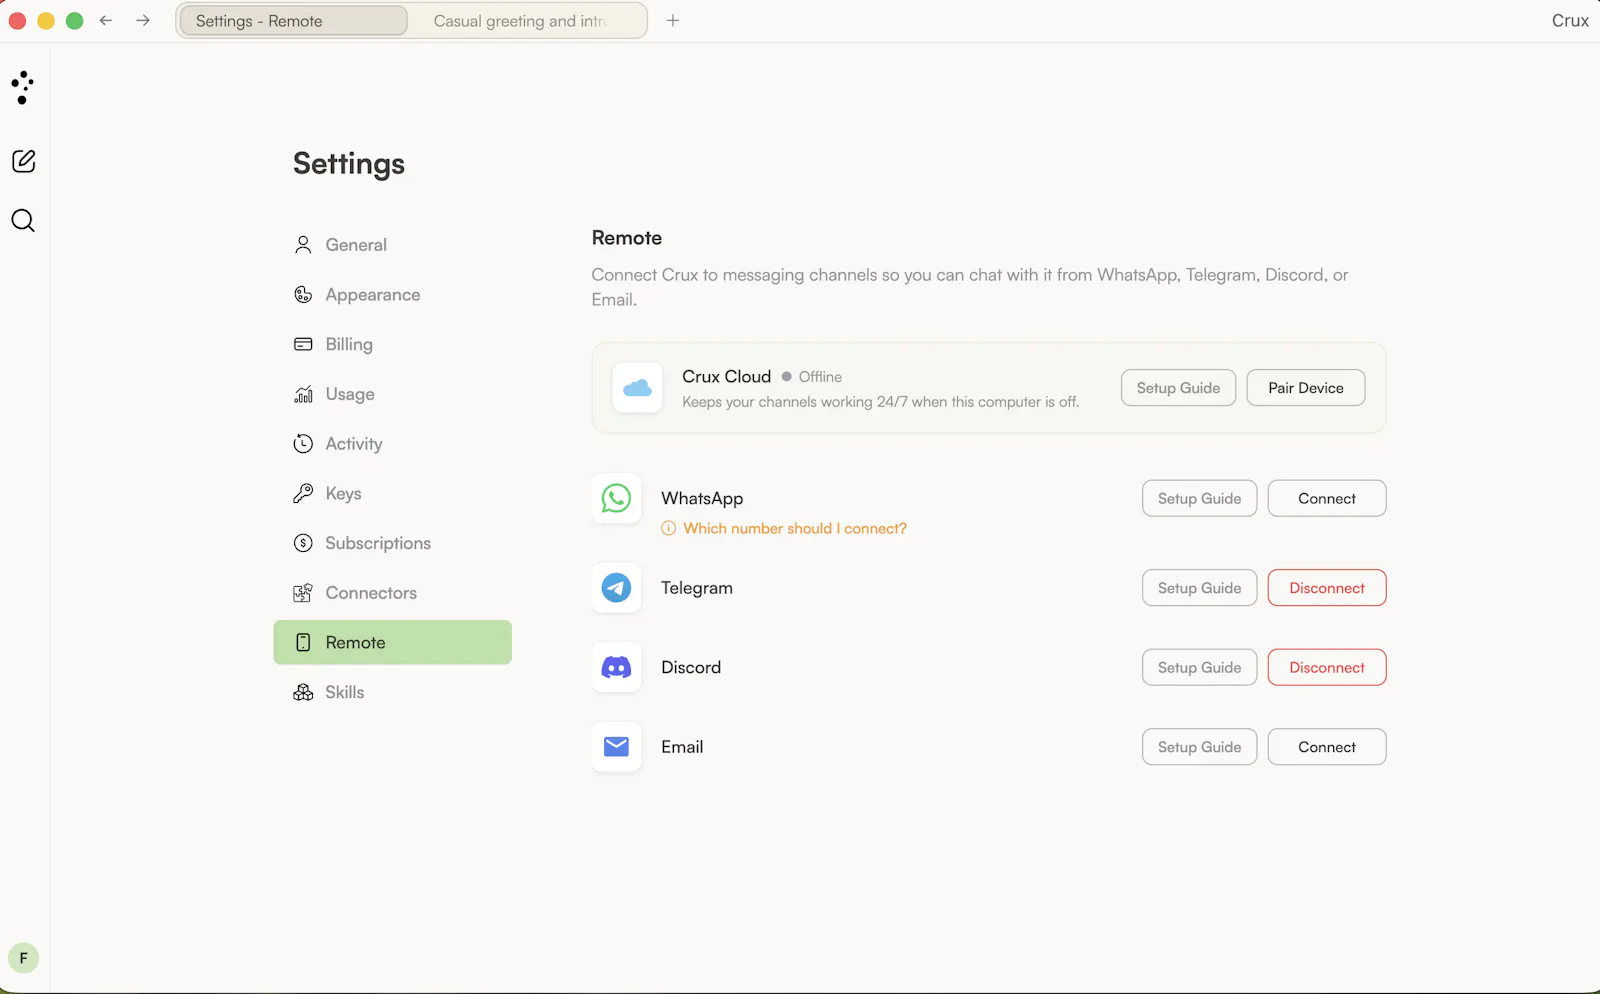This screenshot has height=994, width=1600.
Task: Click the Usage chart icon
Action: coord(303,394)
